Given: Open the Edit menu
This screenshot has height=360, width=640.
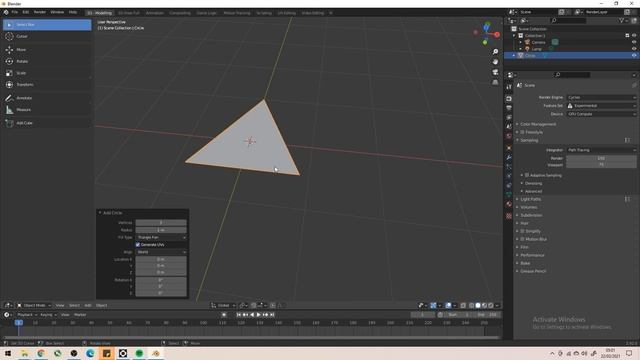Looking at the screenshot, I should [x=26, y=12].
